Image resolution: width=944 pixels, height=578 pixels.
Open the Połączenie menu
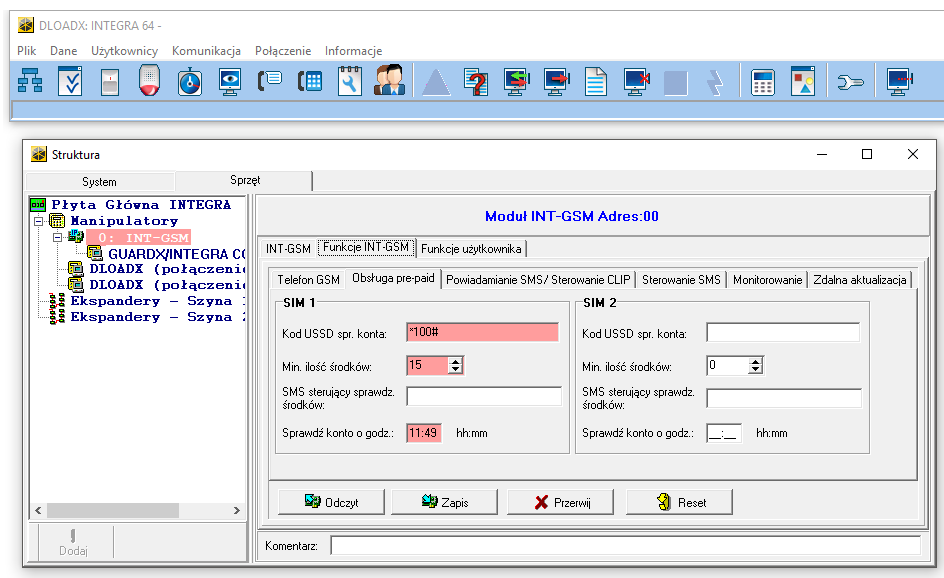point(283,51)
